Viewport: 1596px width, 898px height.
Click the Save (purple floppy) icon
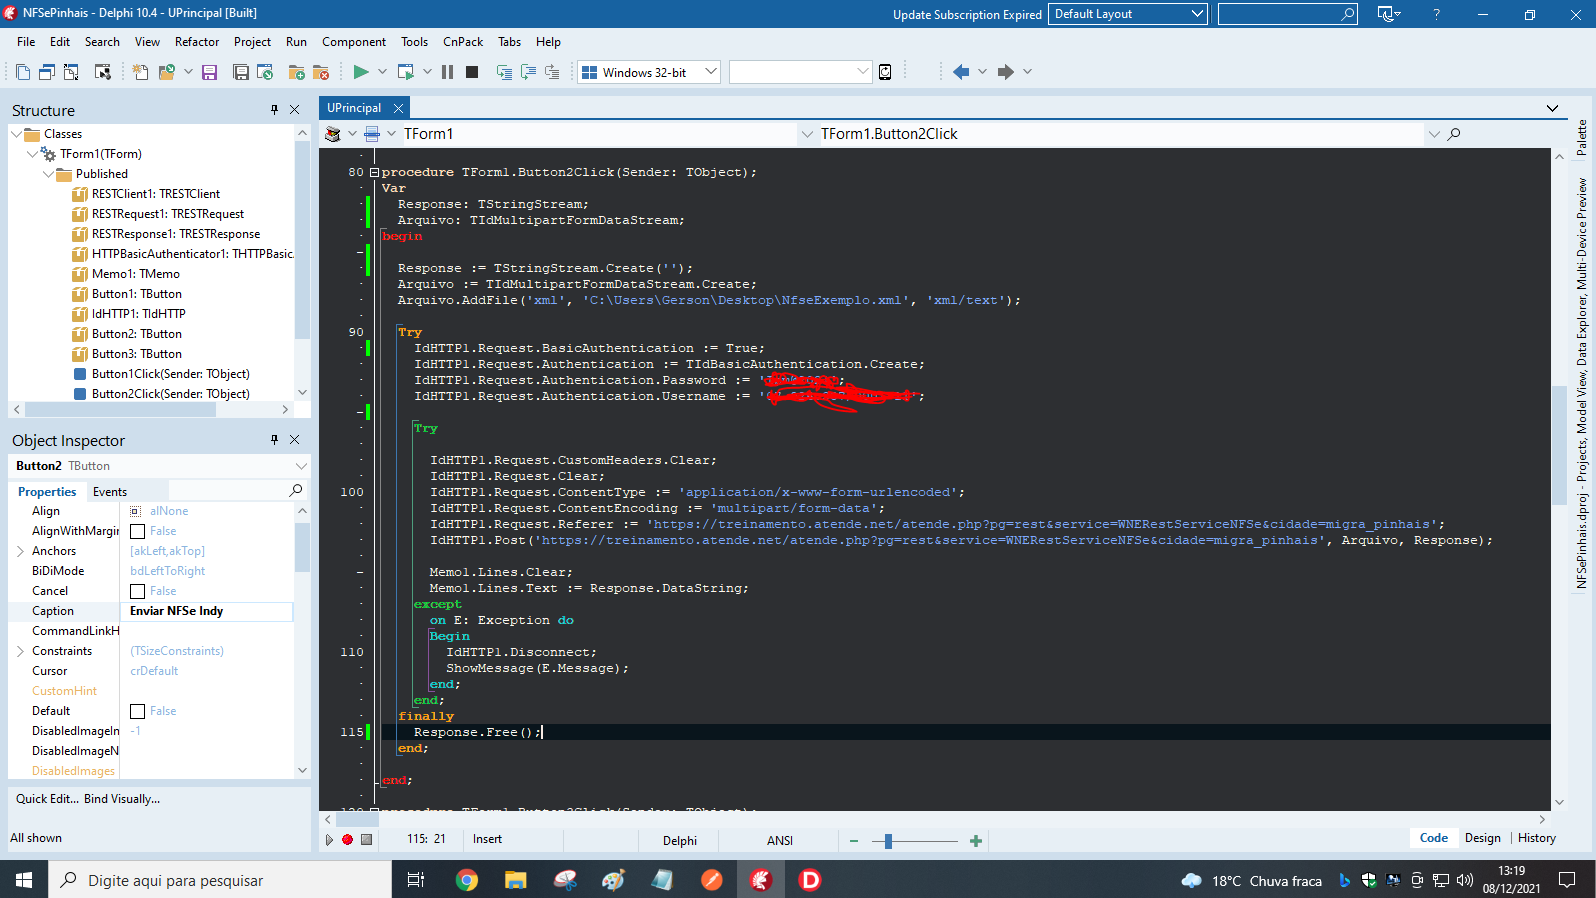pos(209,72)
